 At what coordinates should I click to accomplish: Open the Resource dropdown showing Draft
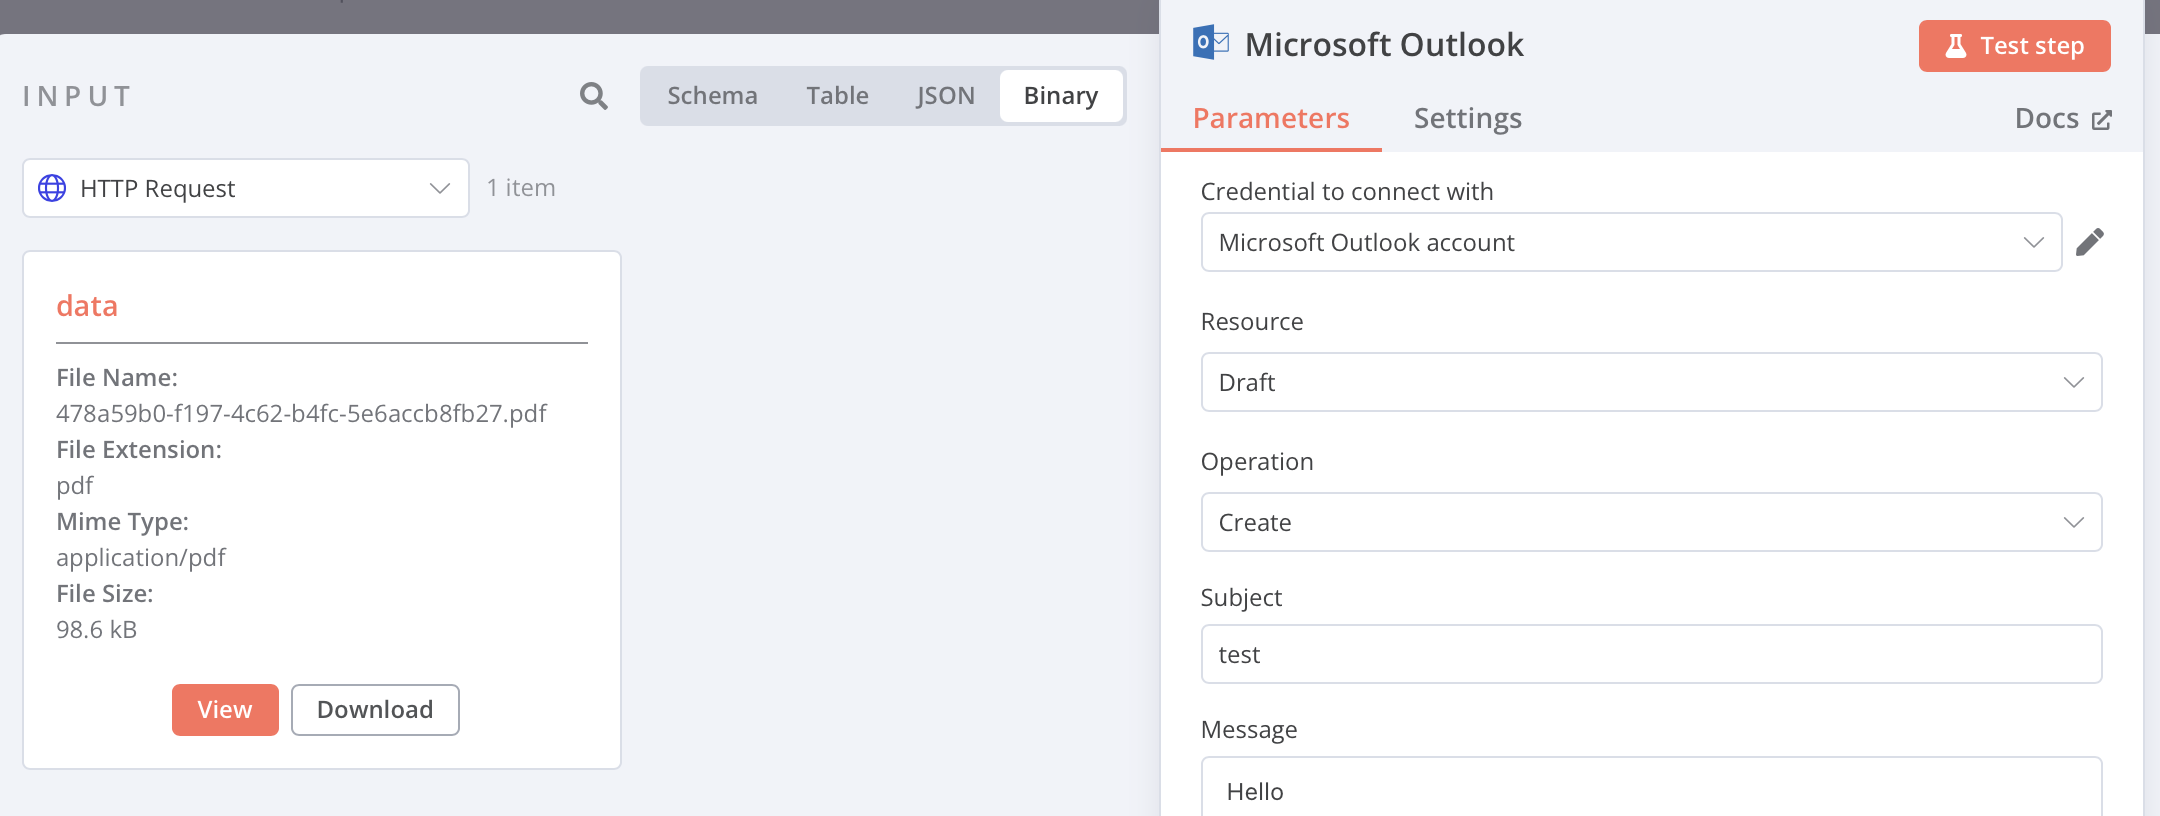click(1651, 382)
